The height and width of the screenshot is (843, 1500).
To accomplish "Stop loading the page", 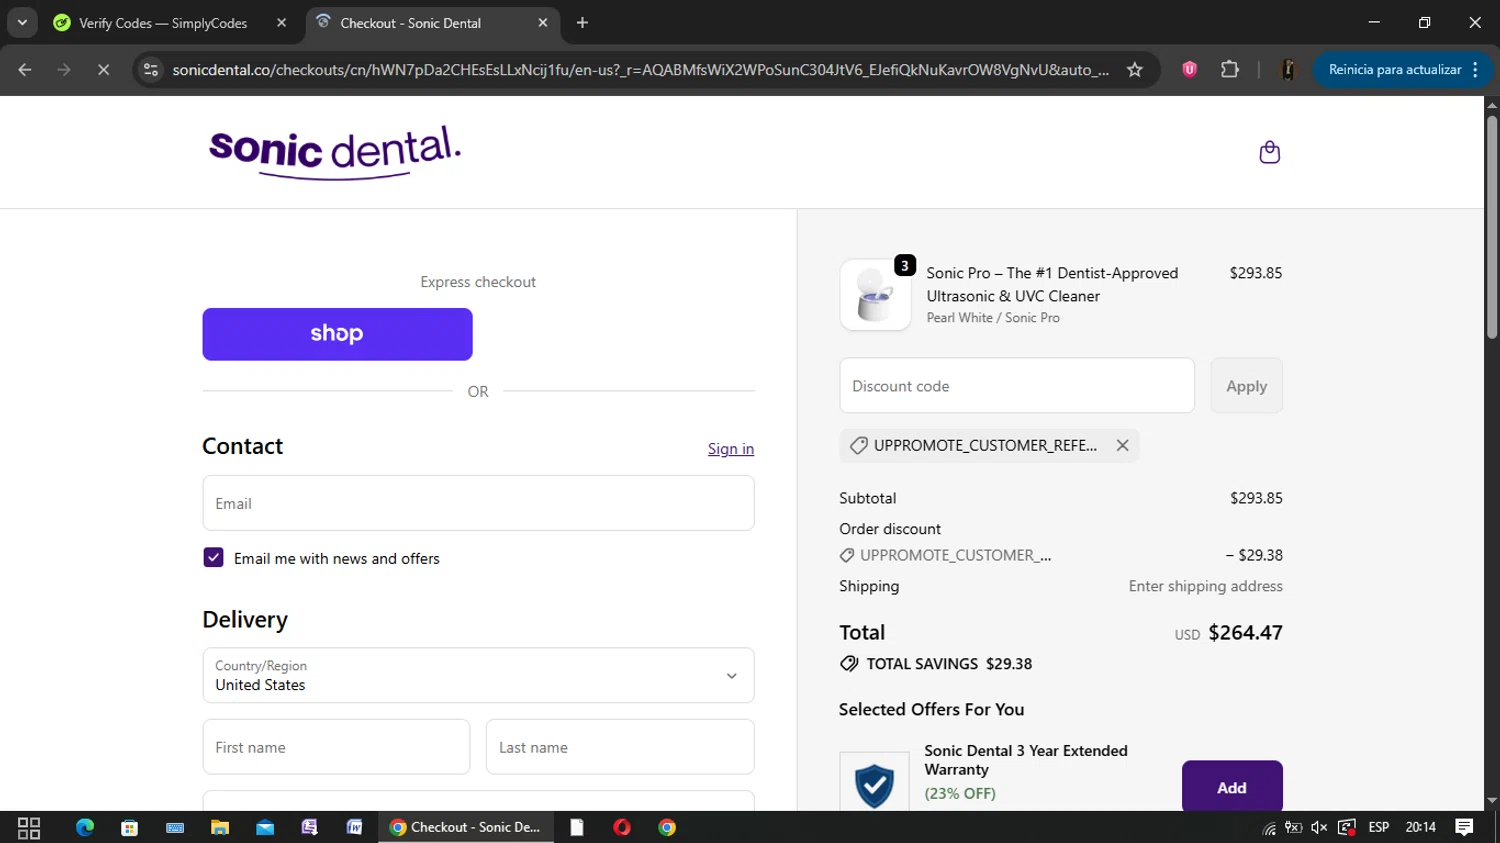I will click(x=103, y=70).
